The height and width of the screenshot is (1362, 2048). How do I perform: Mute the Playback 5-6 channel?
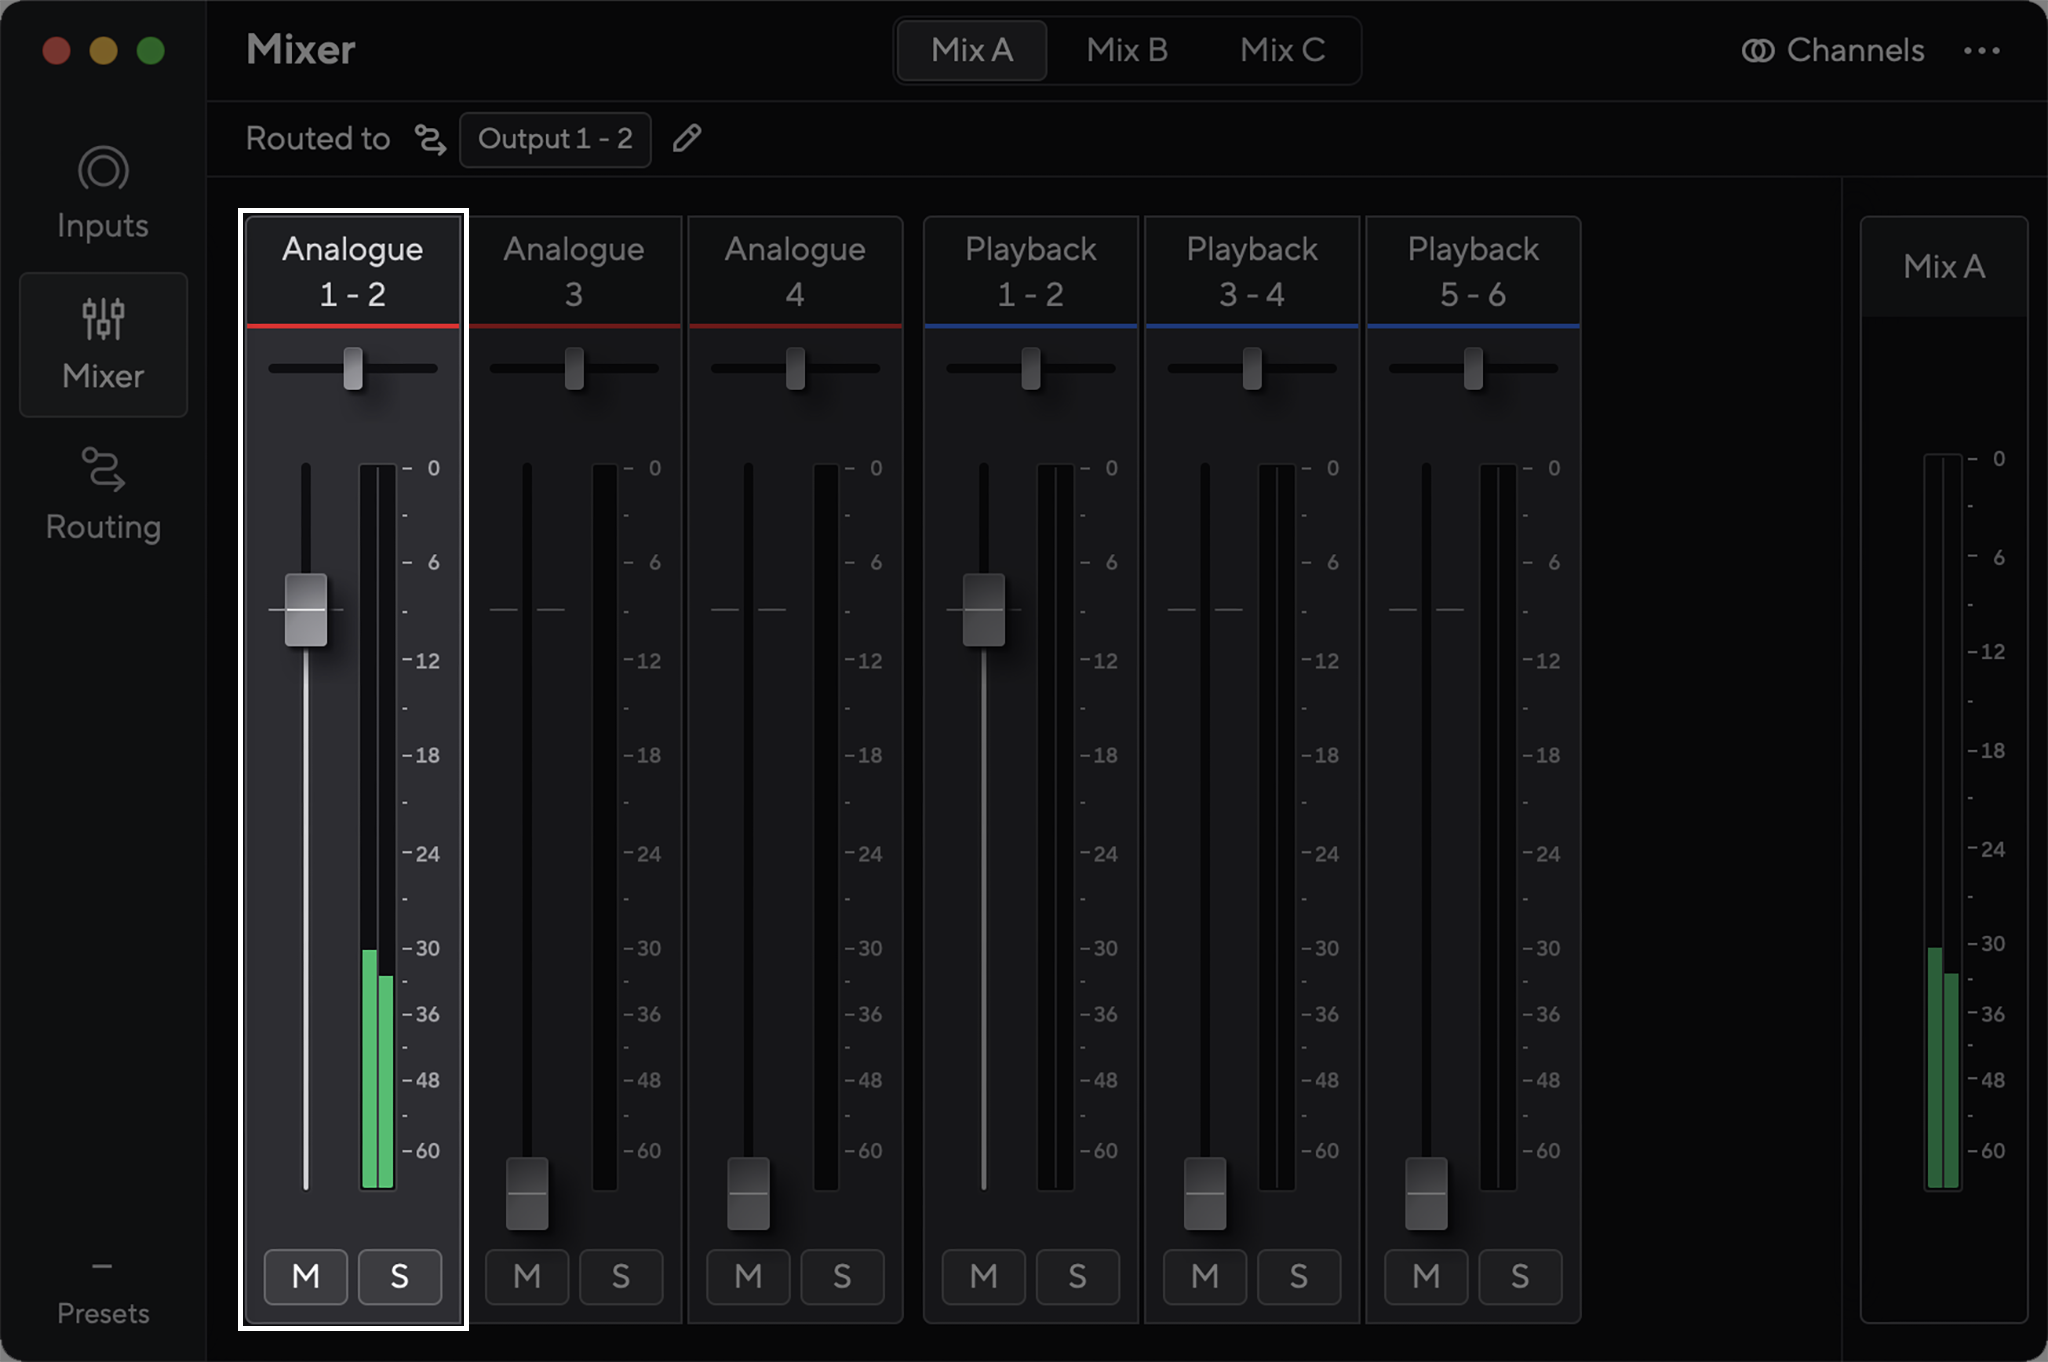[1426, 1277]
